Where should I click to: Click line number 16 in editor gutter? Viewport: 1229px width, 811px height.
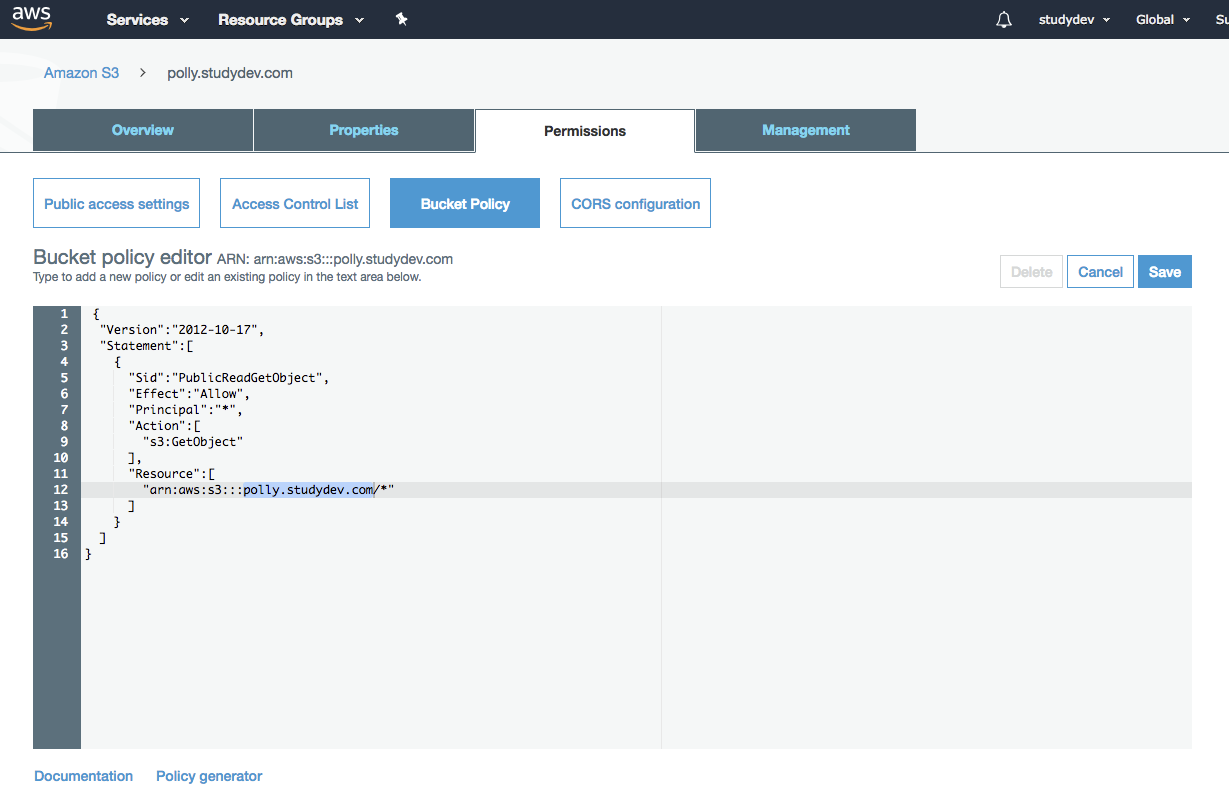[x=61, y=554]
